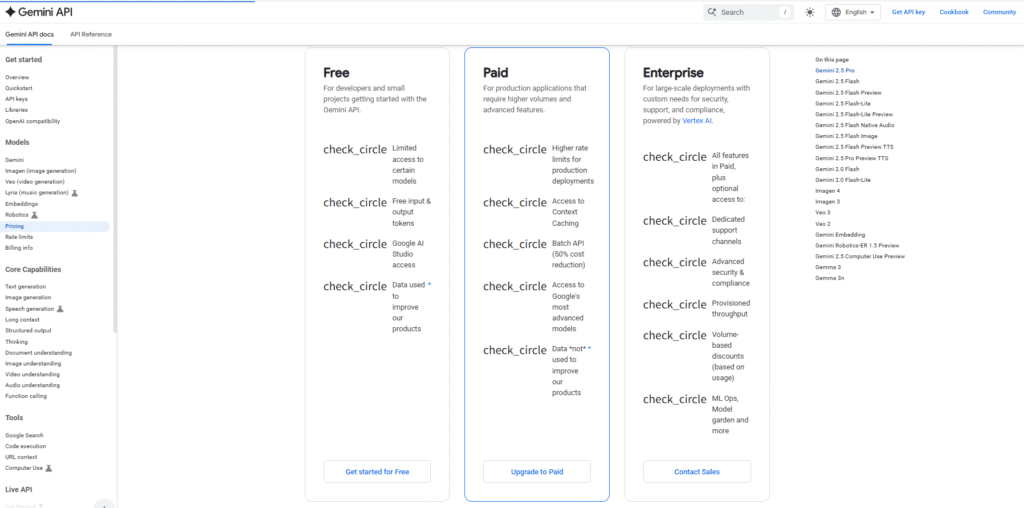Focus the Search input field
Viewport: 1024px width, 508px height.
[745, 12]
